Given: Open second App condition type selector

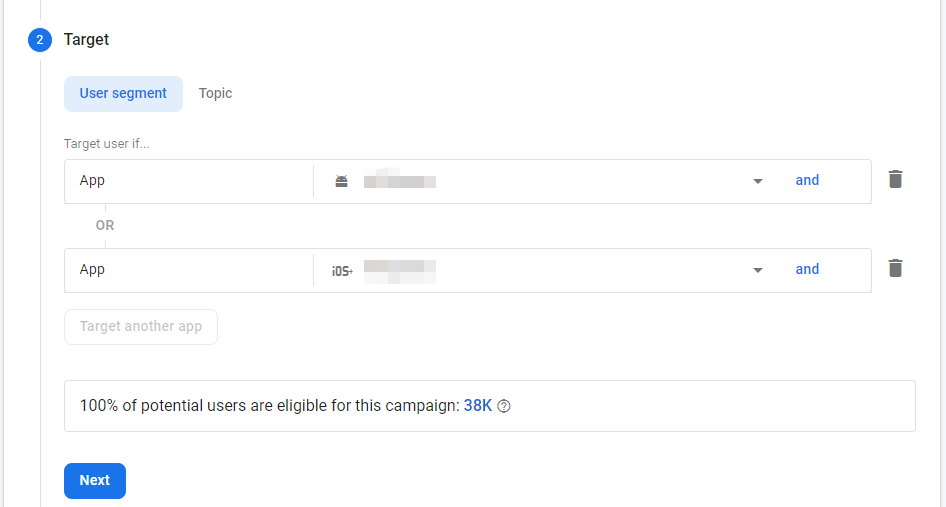Looking at the screenshot, I should pyautogui.click(x=188, y=270).
